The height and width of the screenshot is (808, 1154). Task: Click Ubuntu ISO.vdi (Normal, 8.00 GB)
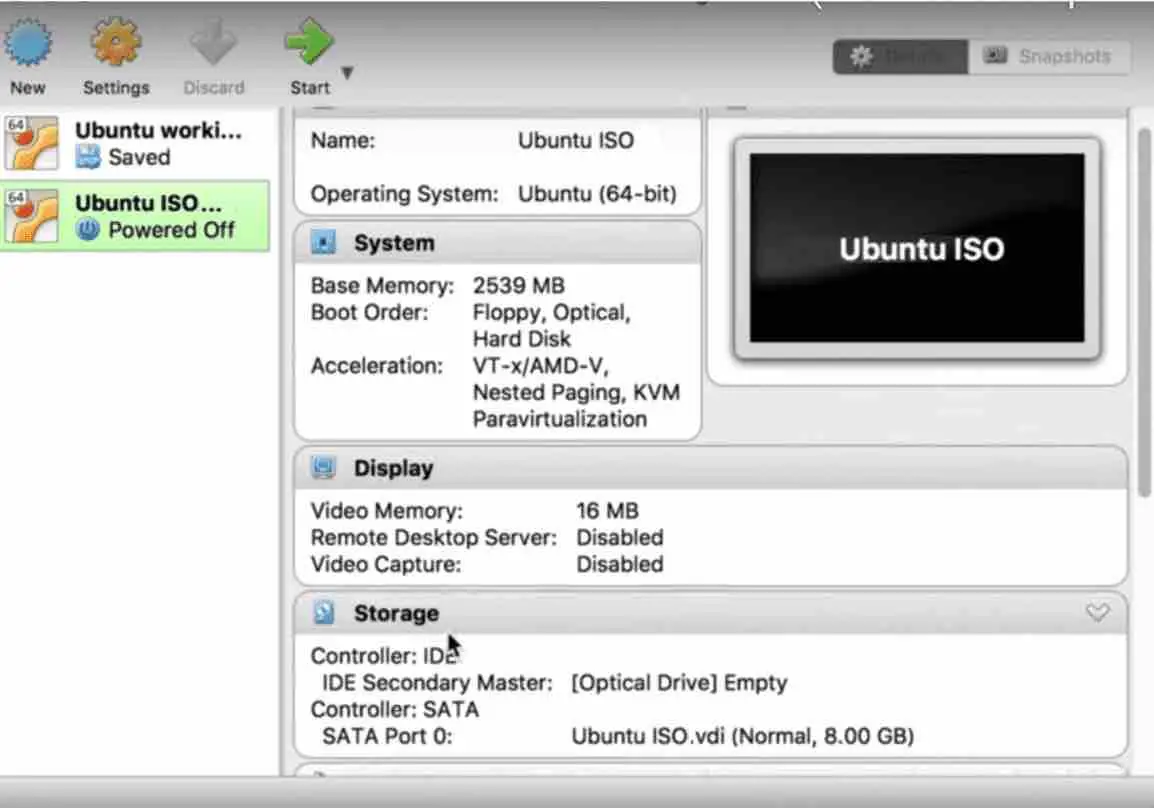743,736
